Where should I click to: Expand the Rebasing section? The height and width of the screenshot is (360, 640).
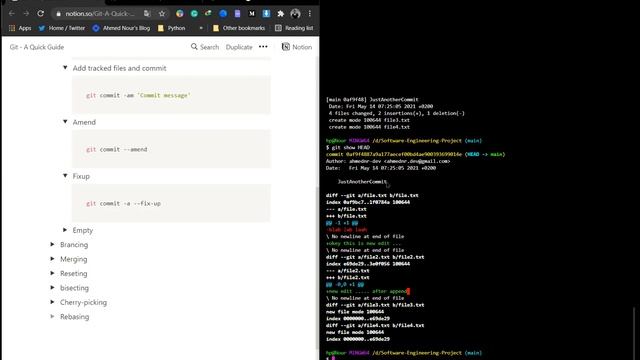52,316
